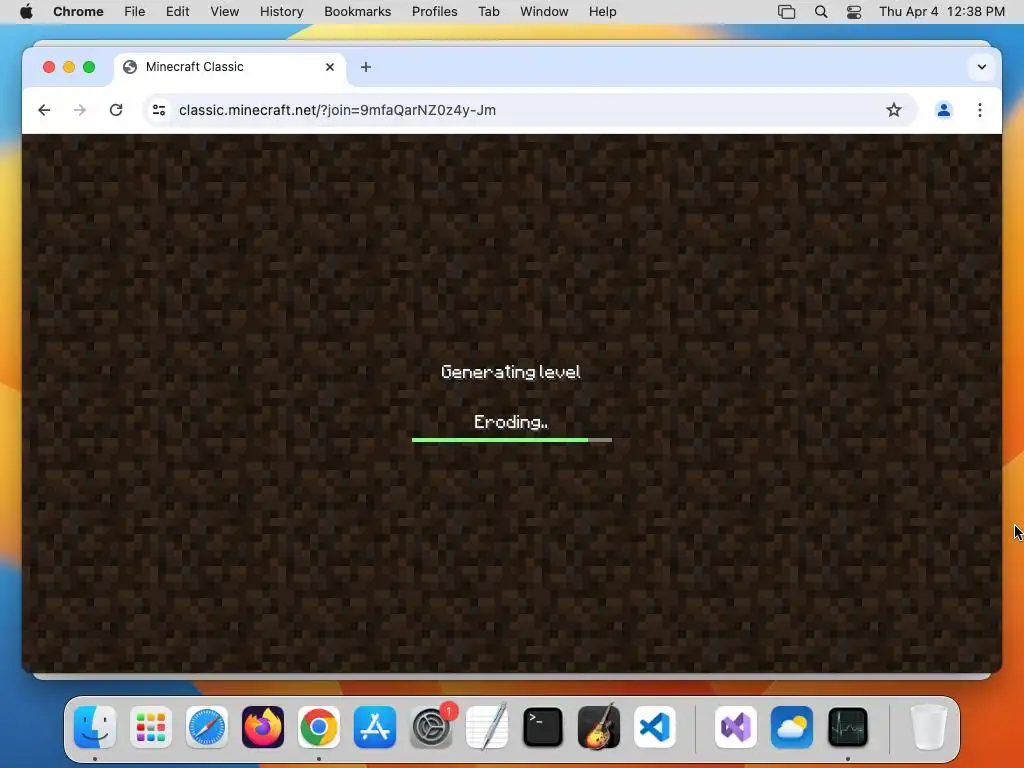Reload the Minecraft Classic page

116,110
